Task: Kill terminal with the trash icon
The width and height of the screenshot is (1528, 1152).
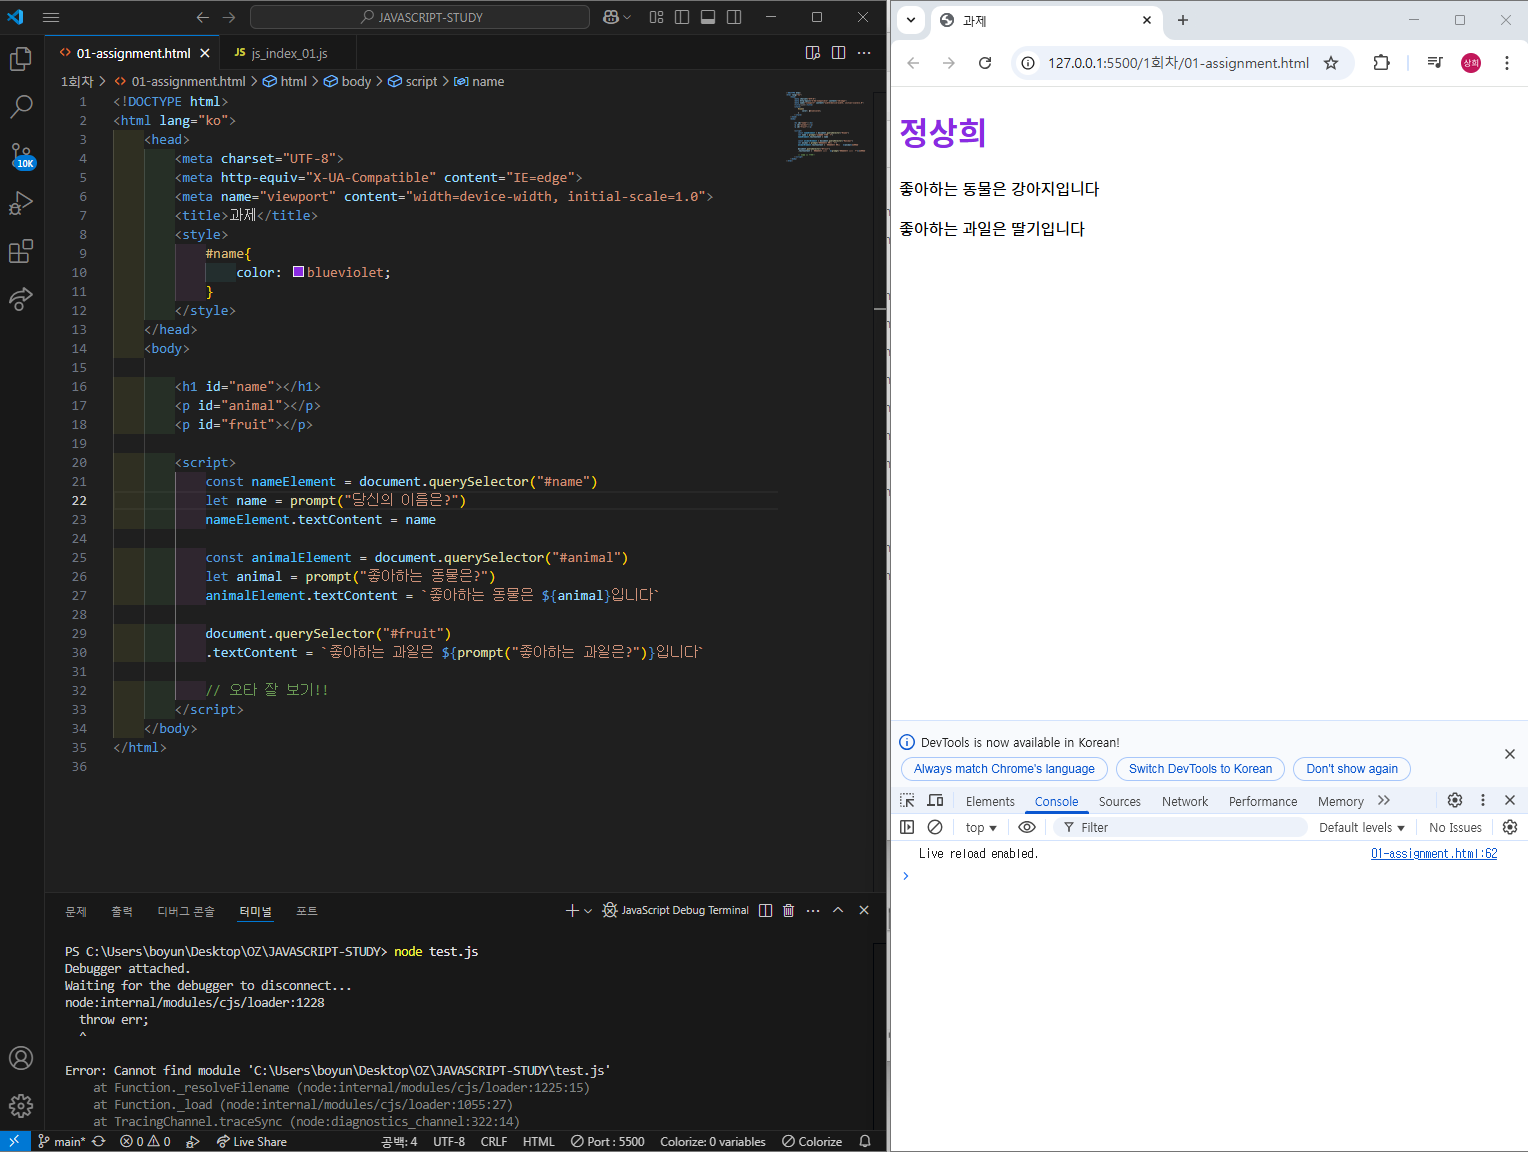Action: coord(788,910)
